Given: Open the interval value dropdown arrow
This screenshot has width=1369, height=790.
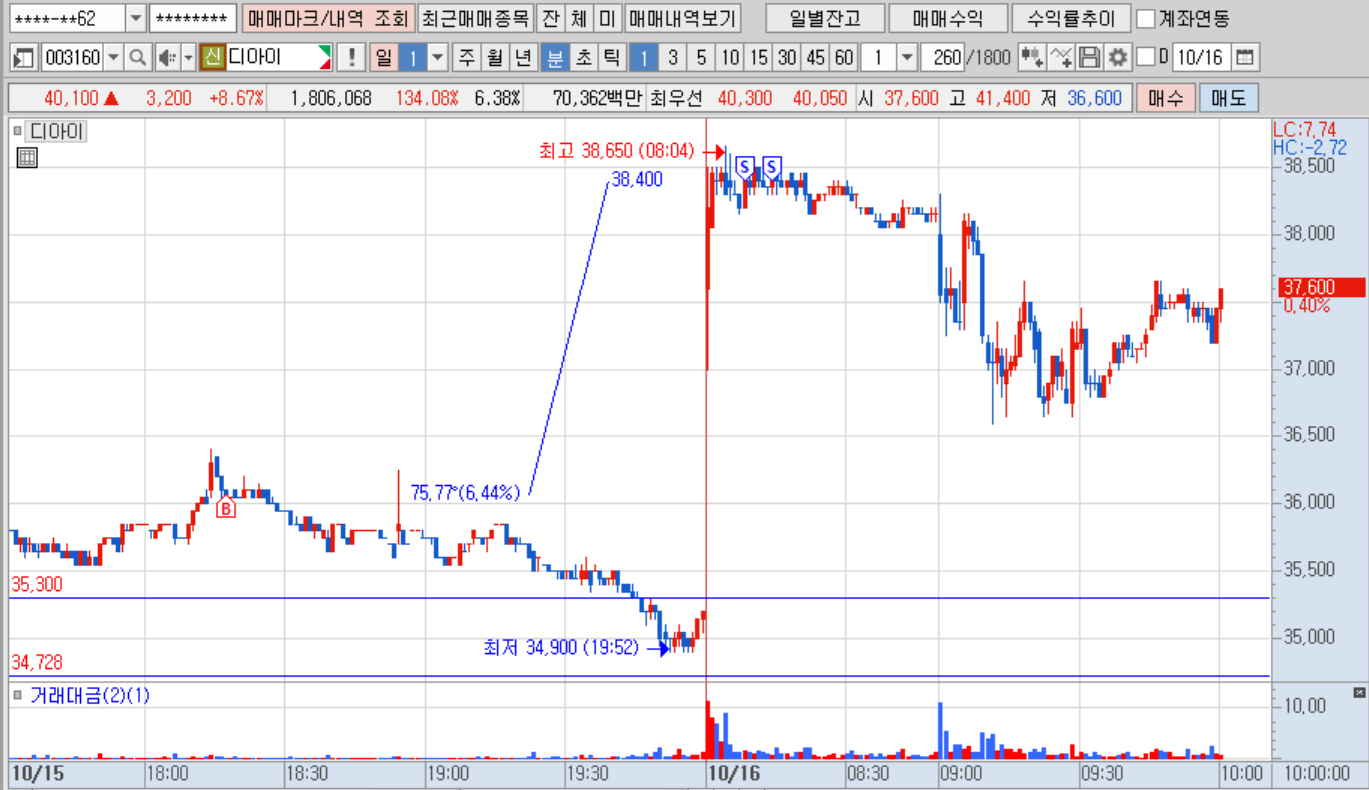Looking at the screenshot, I should [907, 57].
